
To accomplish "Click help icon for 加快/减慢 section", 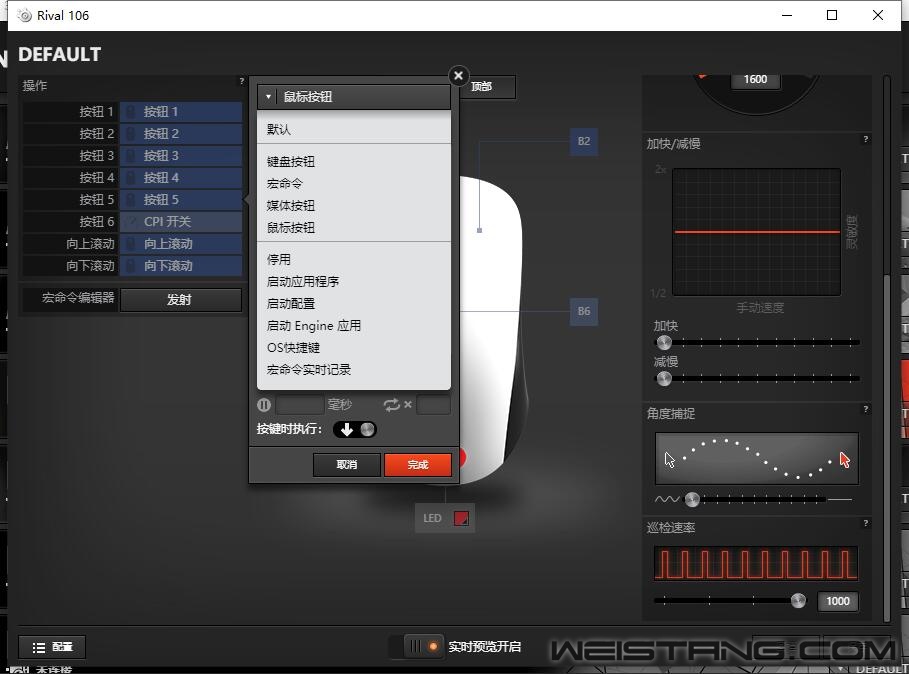I will pyautogui.click(x=865, y=139).
